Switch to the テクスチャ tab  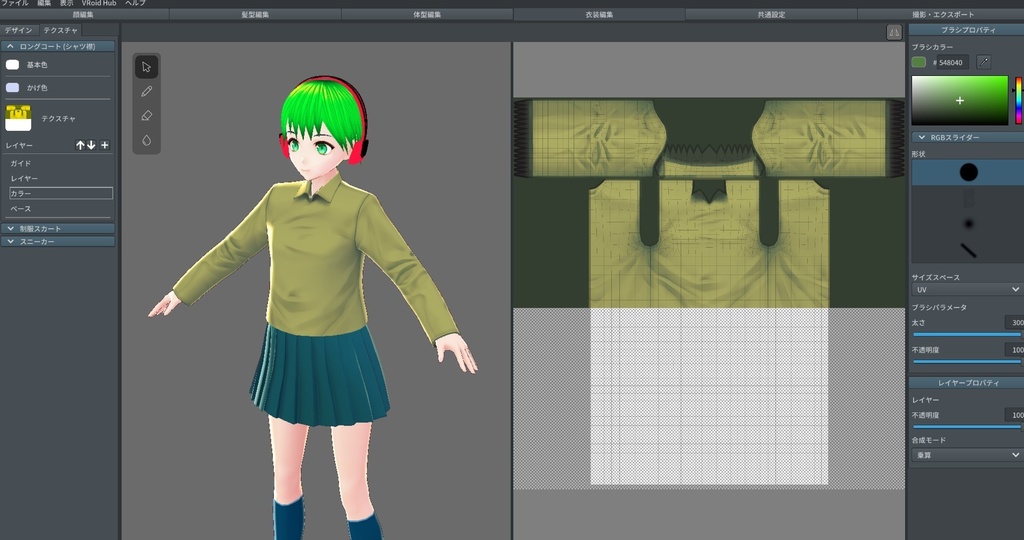pyautogui.click(x=60, y=30)
